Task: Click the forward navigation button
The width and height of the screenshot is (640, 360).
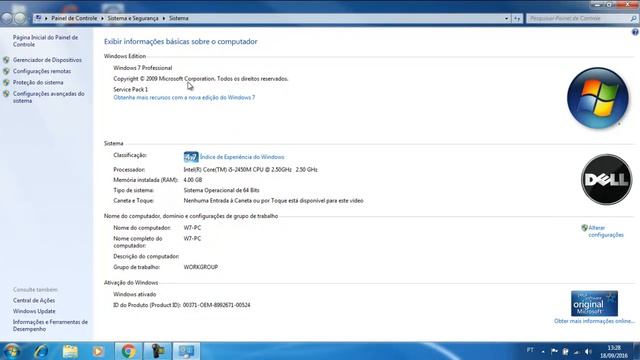Action: tap(20, 18)
